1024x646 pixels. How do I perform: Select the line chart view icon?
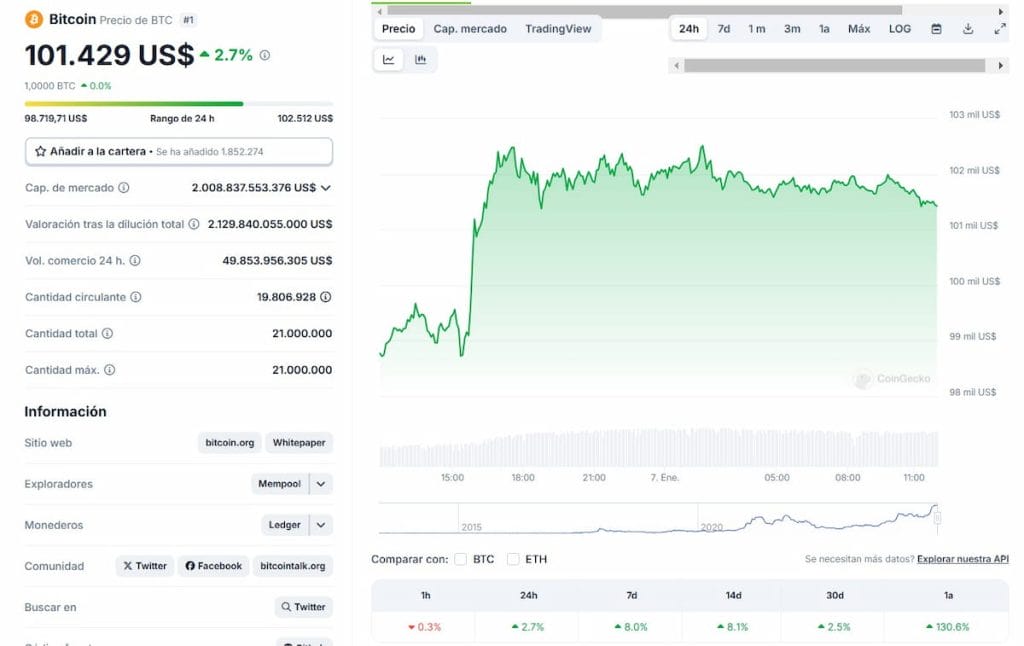click(x=390, y=59)
